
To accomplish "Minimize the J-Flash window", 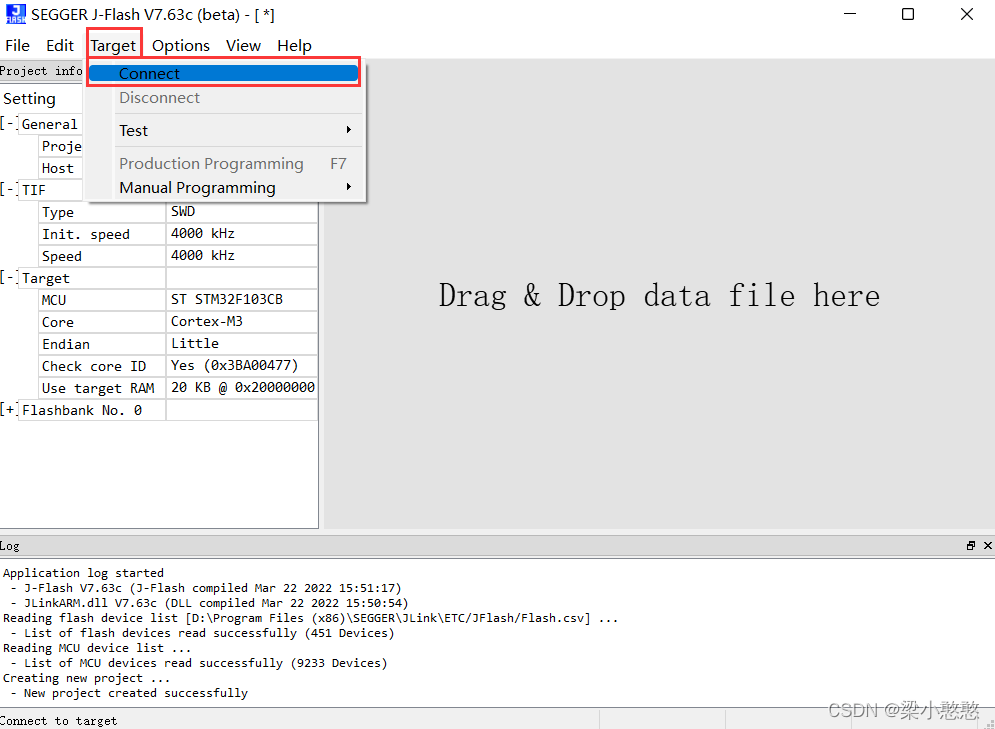I will pos(850,14).
